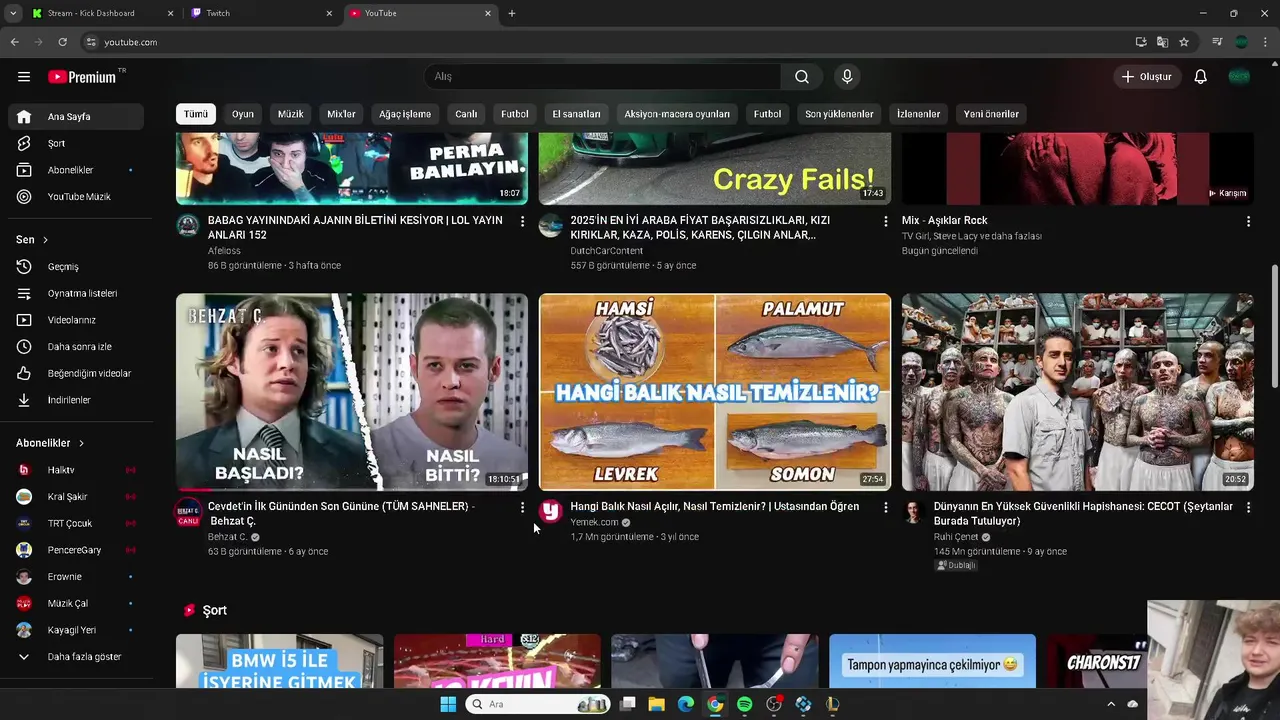Switch to the Twitch browser tab
Image resolution: width=1280 pixels, height=720 pixels.
(x=260, y=13)
